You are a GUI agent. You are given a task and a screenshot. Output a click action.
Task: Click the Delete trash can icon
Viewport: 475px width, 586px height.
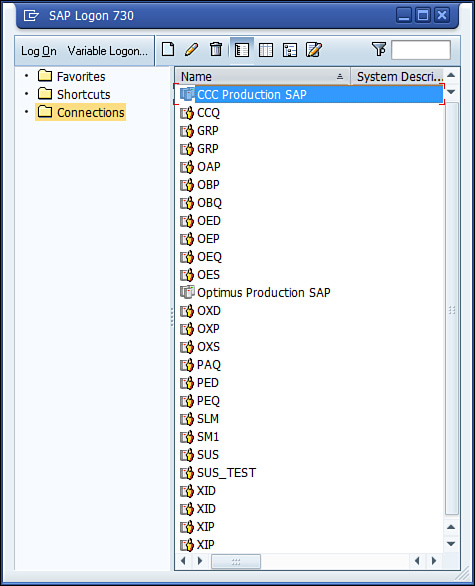(x=216, y=49)
